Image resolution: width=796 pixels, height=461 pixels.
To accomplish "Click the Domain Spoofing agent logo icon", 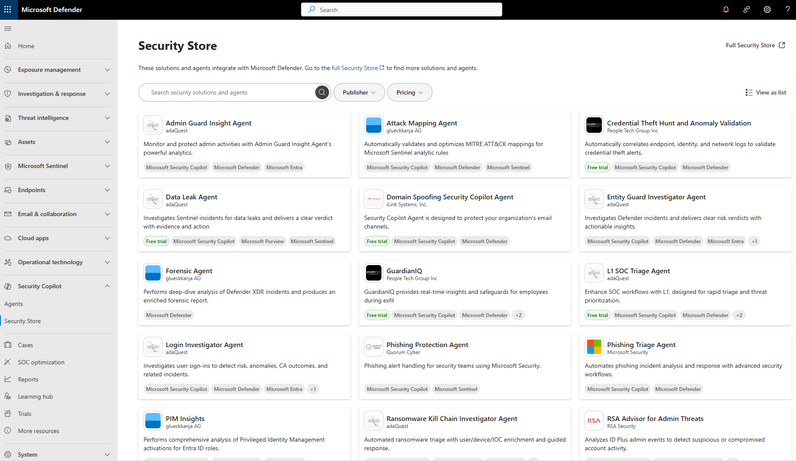I will coord(373,199).
